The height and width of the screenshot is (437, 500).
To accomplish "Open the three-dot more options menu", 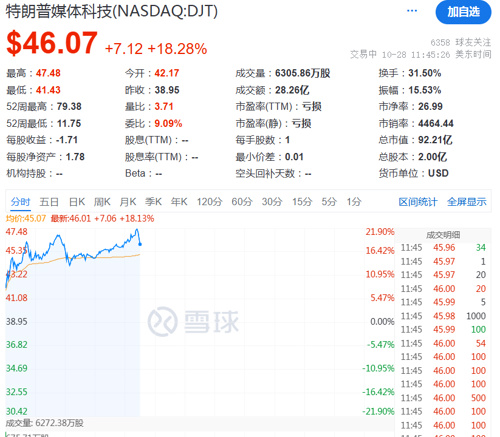I will (x=412, y=11).
